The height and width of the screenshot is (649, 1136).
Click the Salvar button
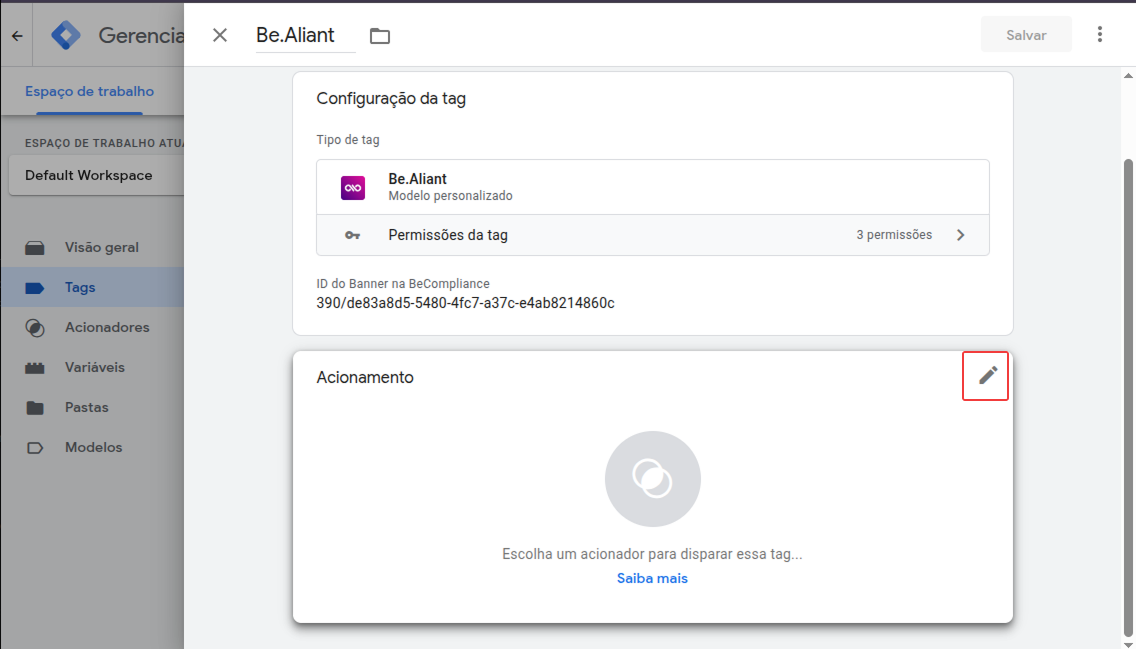1026,35
